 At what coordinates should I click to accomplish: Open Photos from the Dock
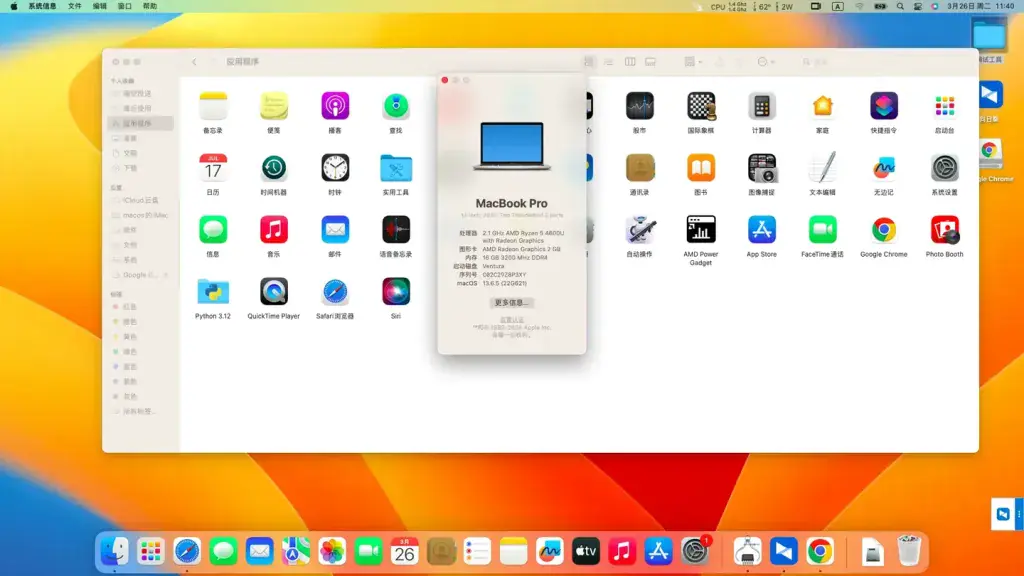332,551
